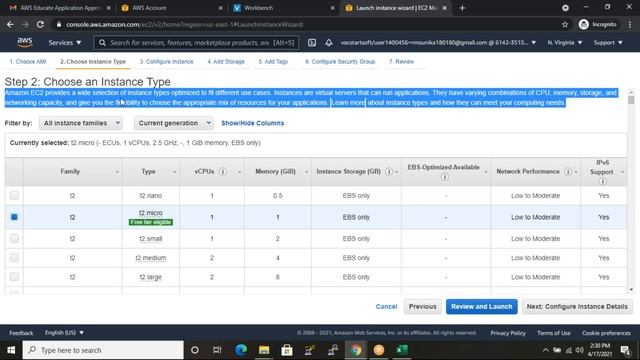Open Cortana circle icon in taskbar

tap(195, 350)
